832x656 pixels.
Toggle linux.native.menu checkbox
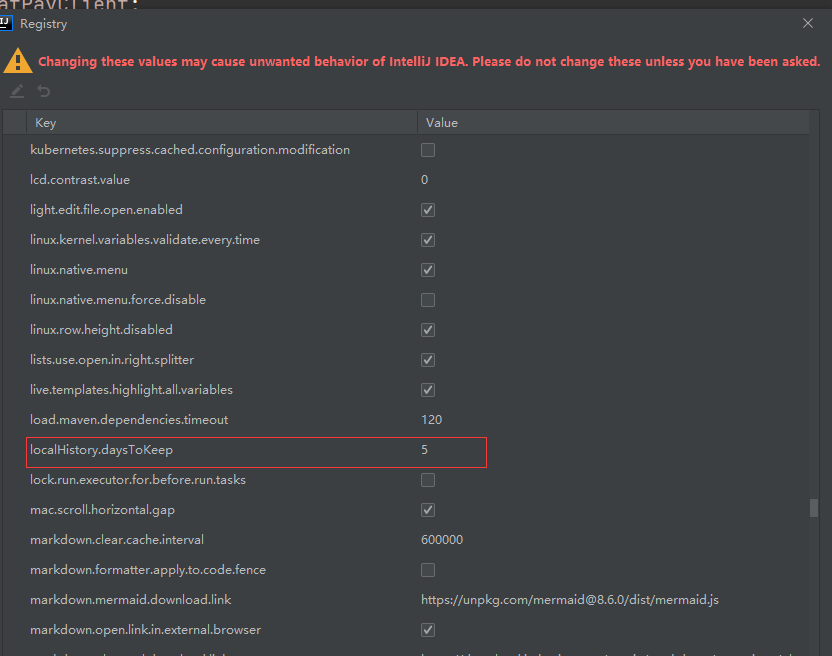(428, 270)
